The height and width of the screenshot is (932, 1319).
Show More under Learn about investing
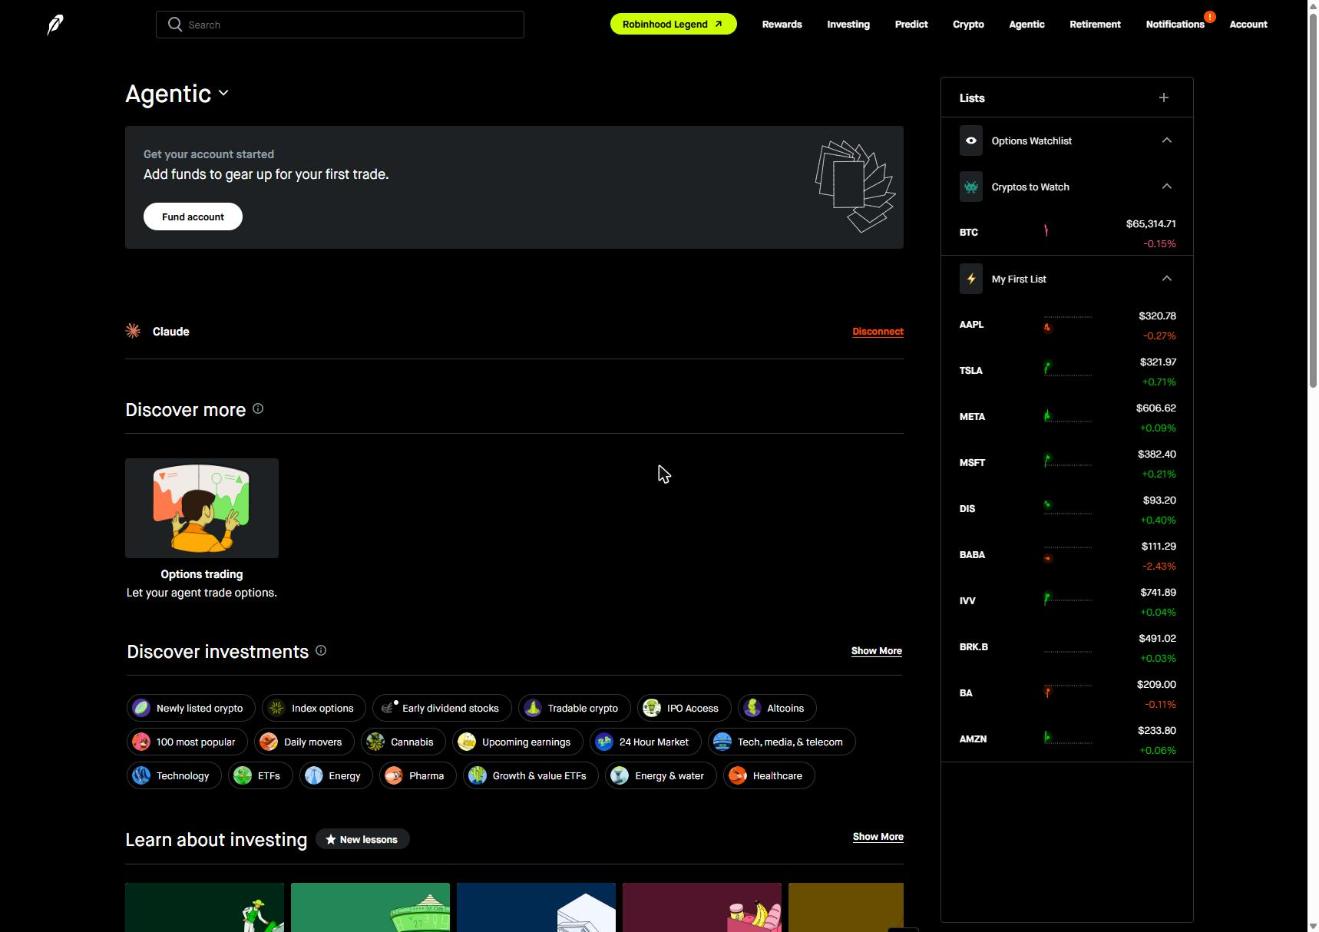pyautogui.click(x=878, y=837)
